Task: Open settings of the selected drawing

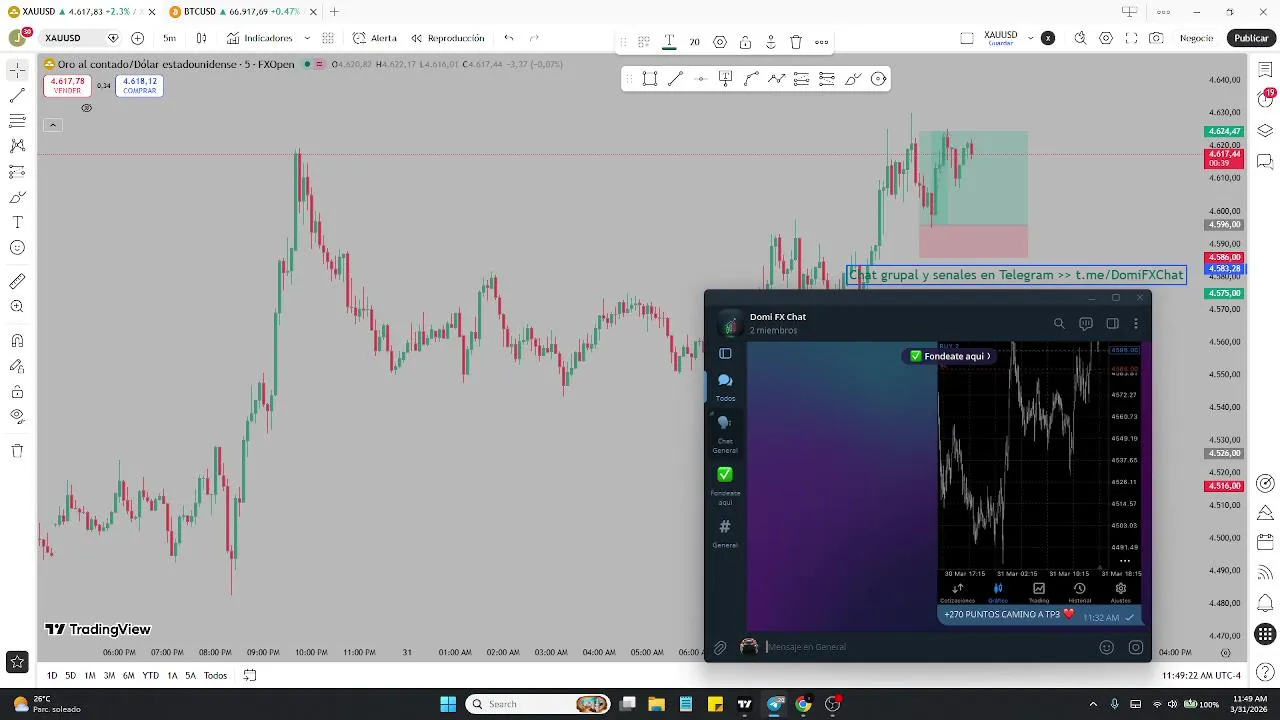Action: click(720, 42)
